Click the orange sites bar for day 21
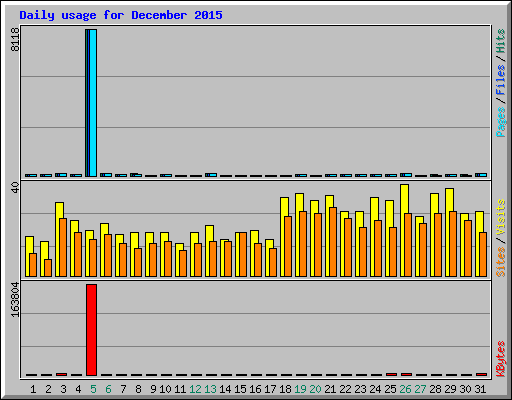Viewport: 512px width, 400px height. [x=333, y=242]
